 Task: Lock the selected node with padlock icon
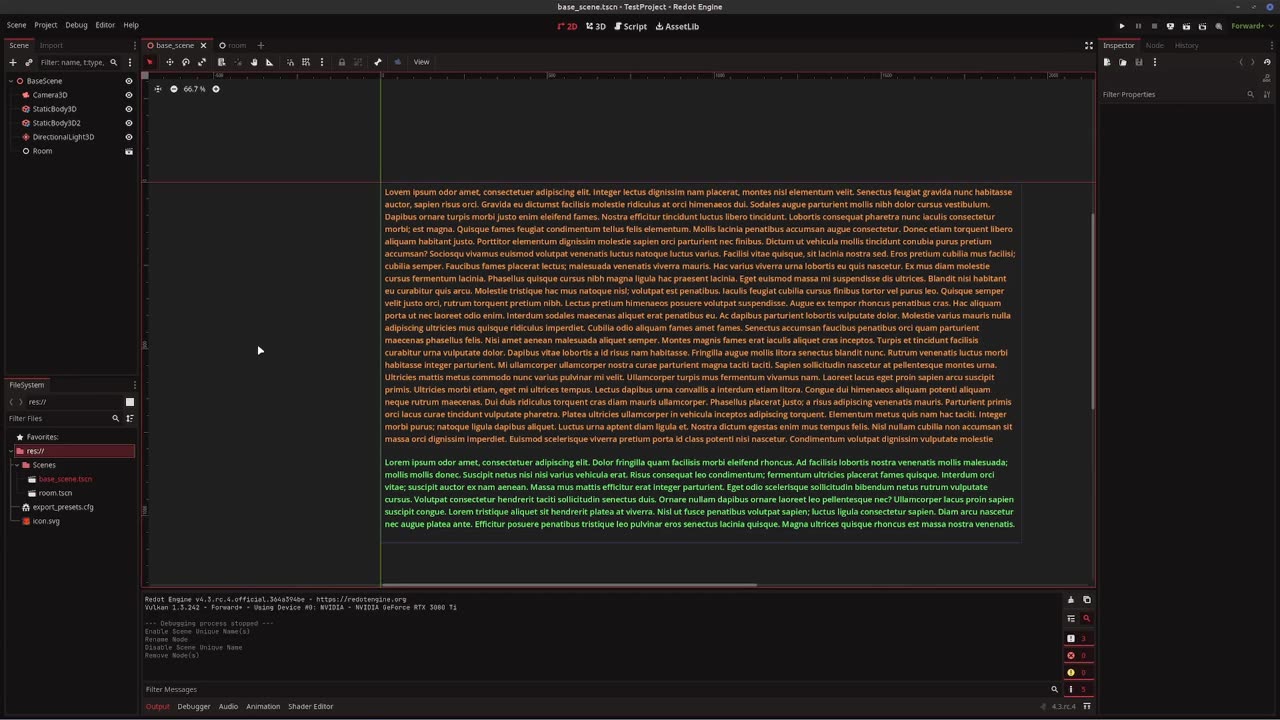341,62
